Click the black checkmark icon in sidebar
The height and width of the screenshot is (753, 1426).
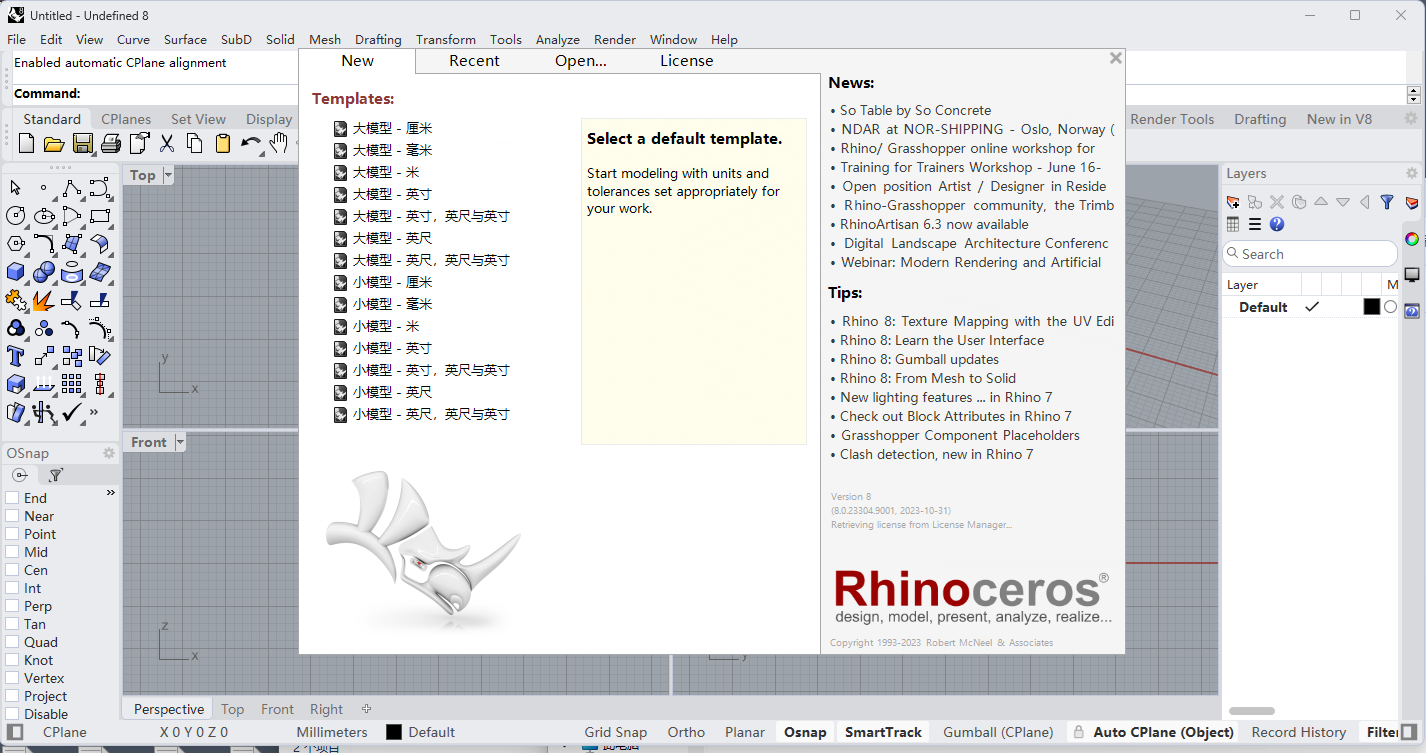tap(72, 412)
